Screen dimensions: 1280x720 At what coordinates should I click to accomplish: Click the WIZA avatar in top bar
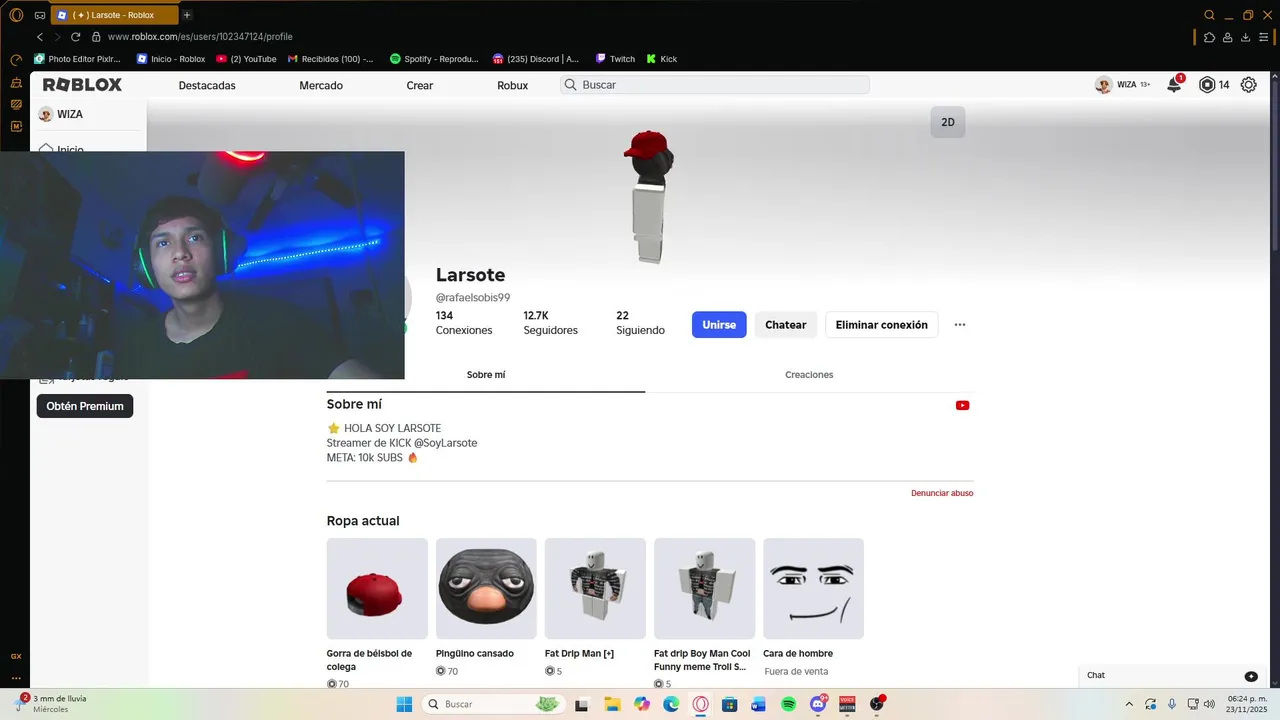pyautogui.click(x=1104, y=85)
